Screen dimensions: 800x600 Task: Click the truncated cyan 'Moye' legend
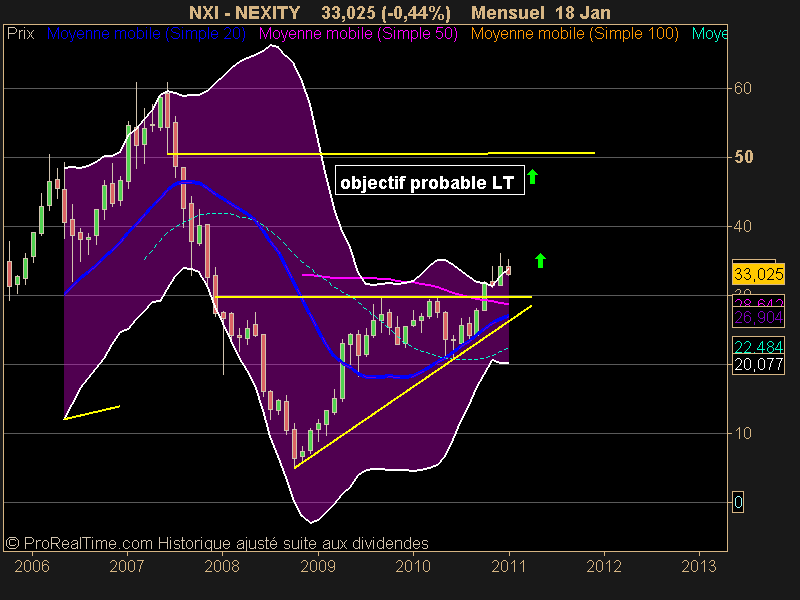[709, 34]
